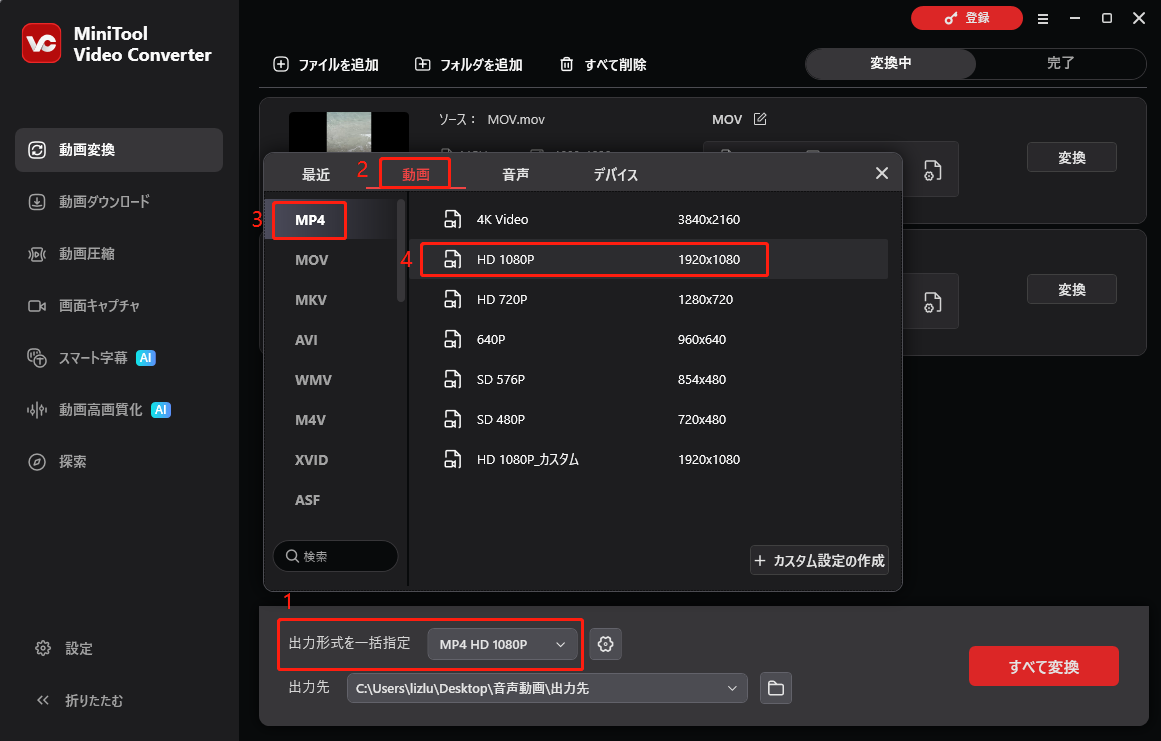Screen dimensions: 1161x741
Task: Click the 3840x2160 resolution text
Action: click(x=709, y=219)
